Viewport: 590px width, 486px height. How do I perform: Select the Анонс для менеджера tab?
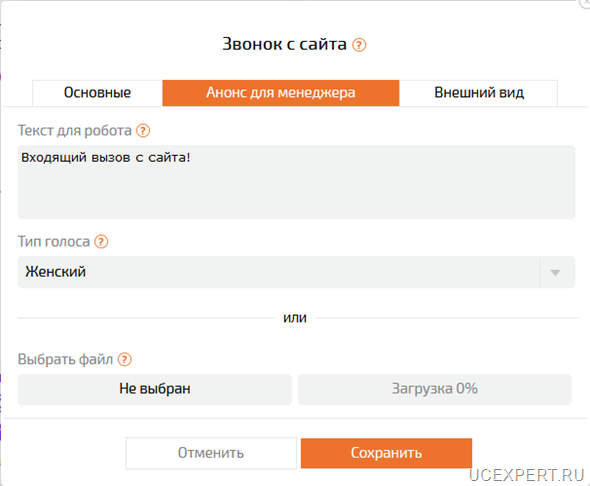281,93
